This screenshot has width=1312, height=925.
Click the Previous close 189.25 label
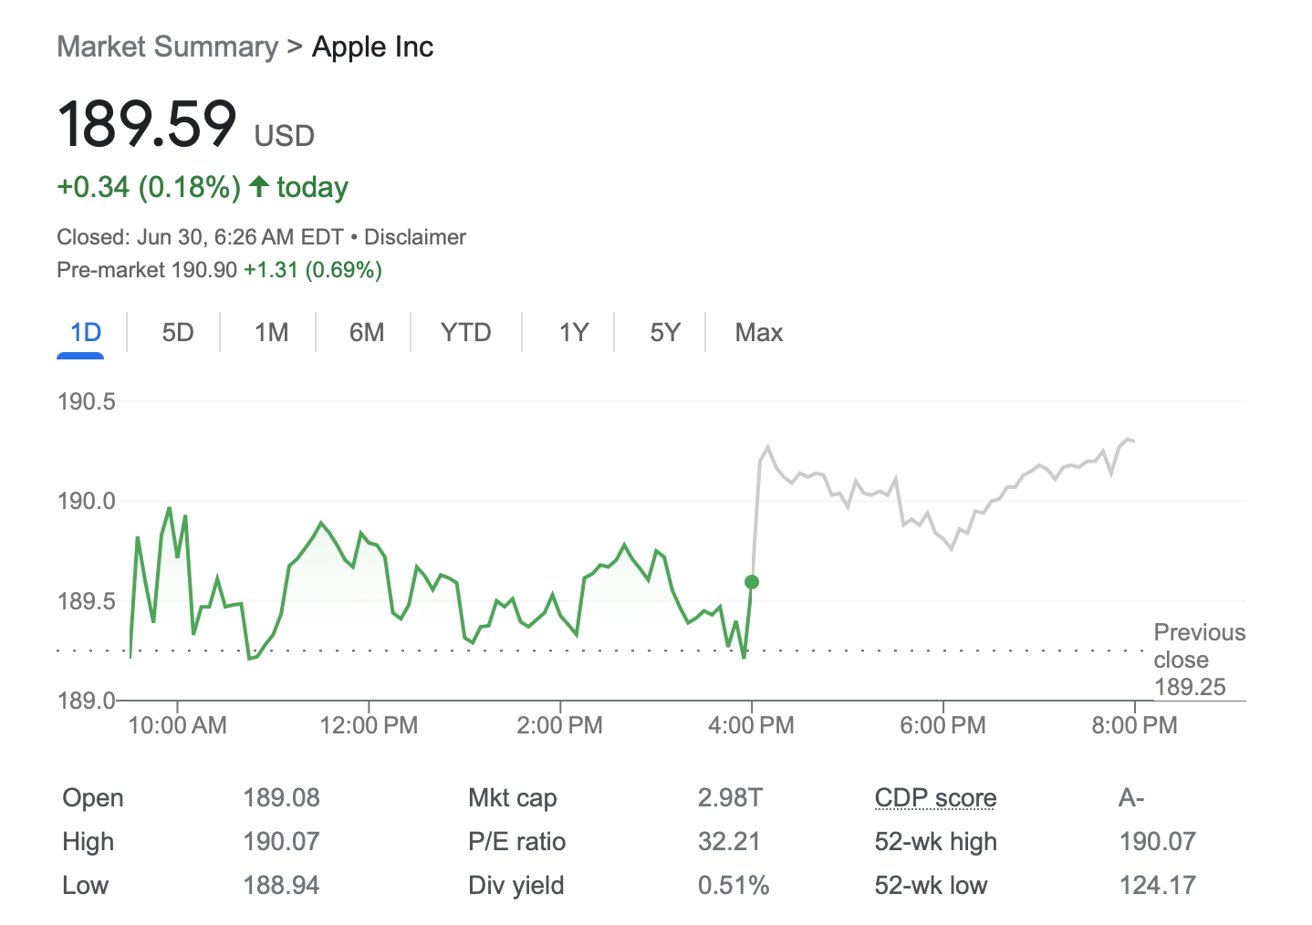tap(1198, 659)
